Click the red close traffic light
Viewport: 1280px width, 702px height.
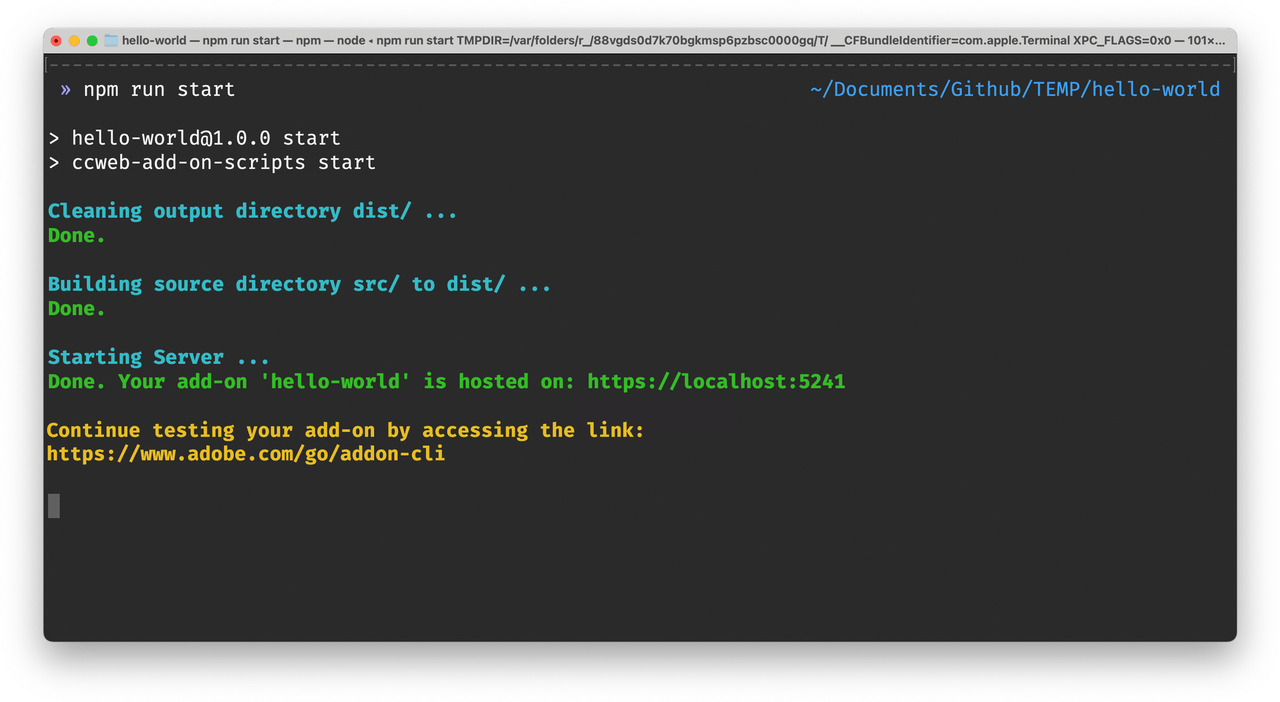click(x=57, y=41)
